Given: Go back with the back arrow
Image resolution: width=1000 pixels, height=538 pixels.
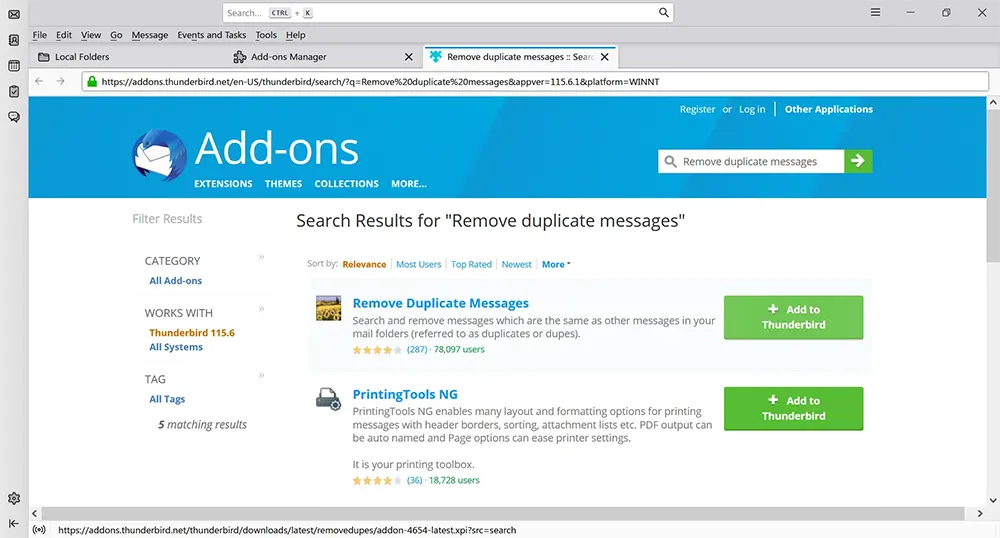Looking at the screenshot, I should (40, 81).
